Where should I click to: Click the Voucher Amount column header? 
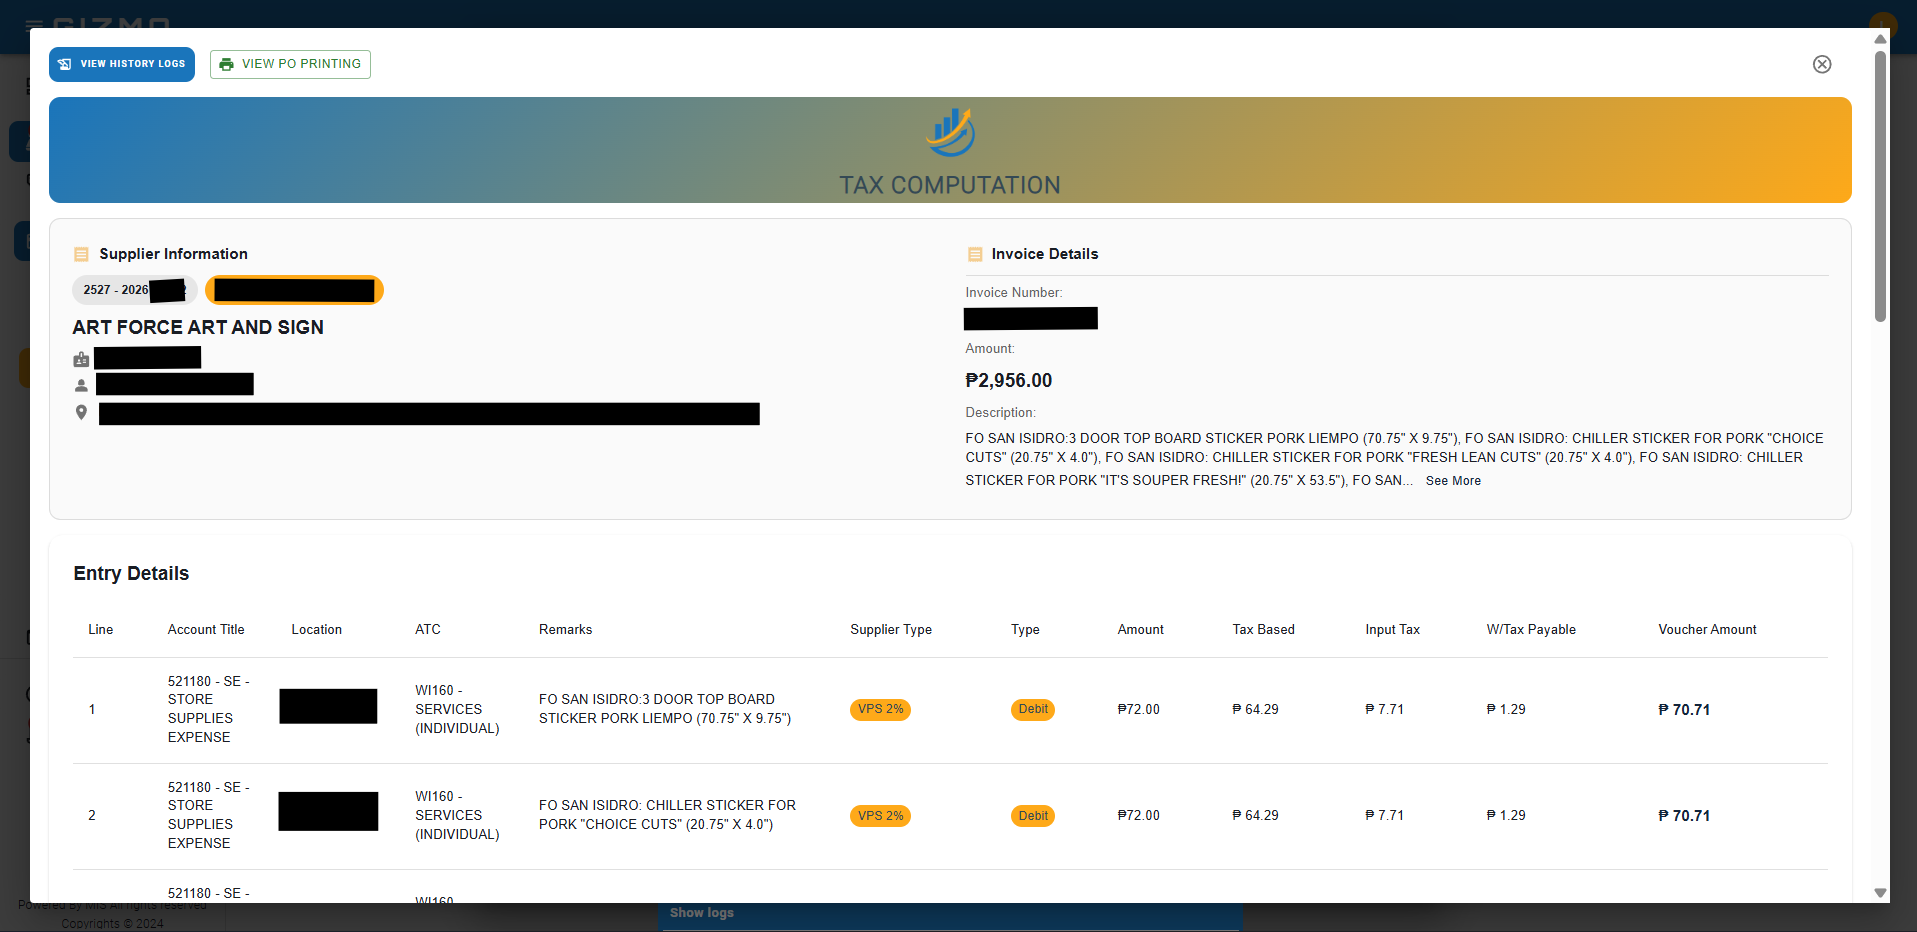(1707, 630)
